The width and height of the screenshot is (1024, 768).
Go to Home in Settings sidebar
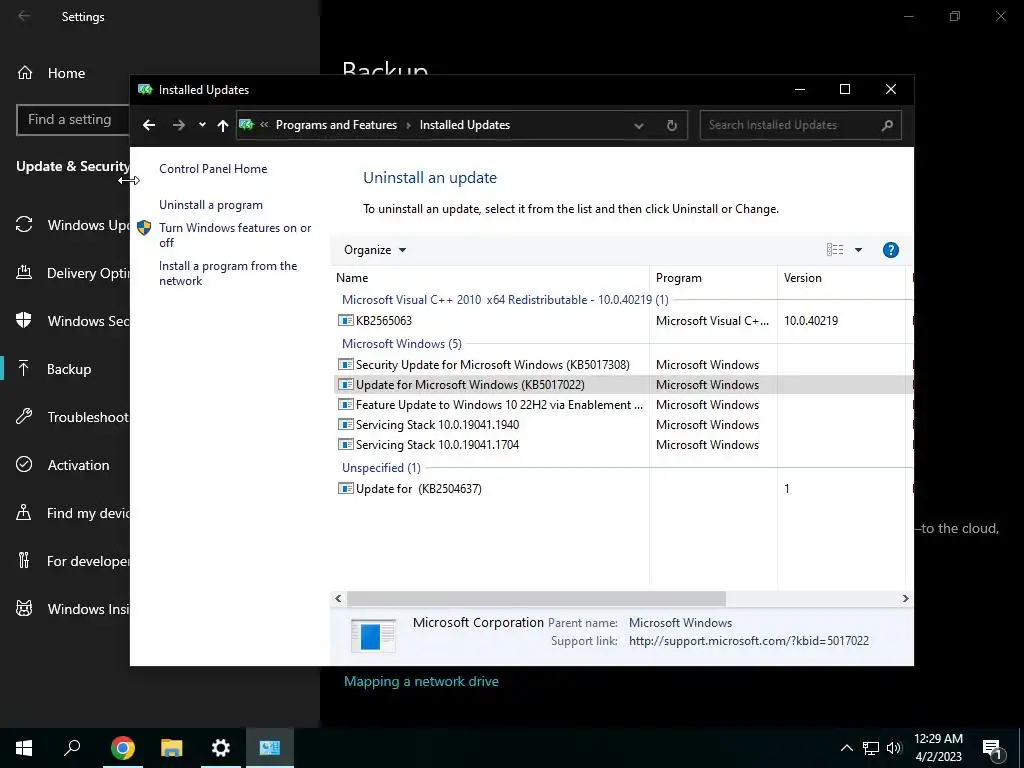pos(65,73)
